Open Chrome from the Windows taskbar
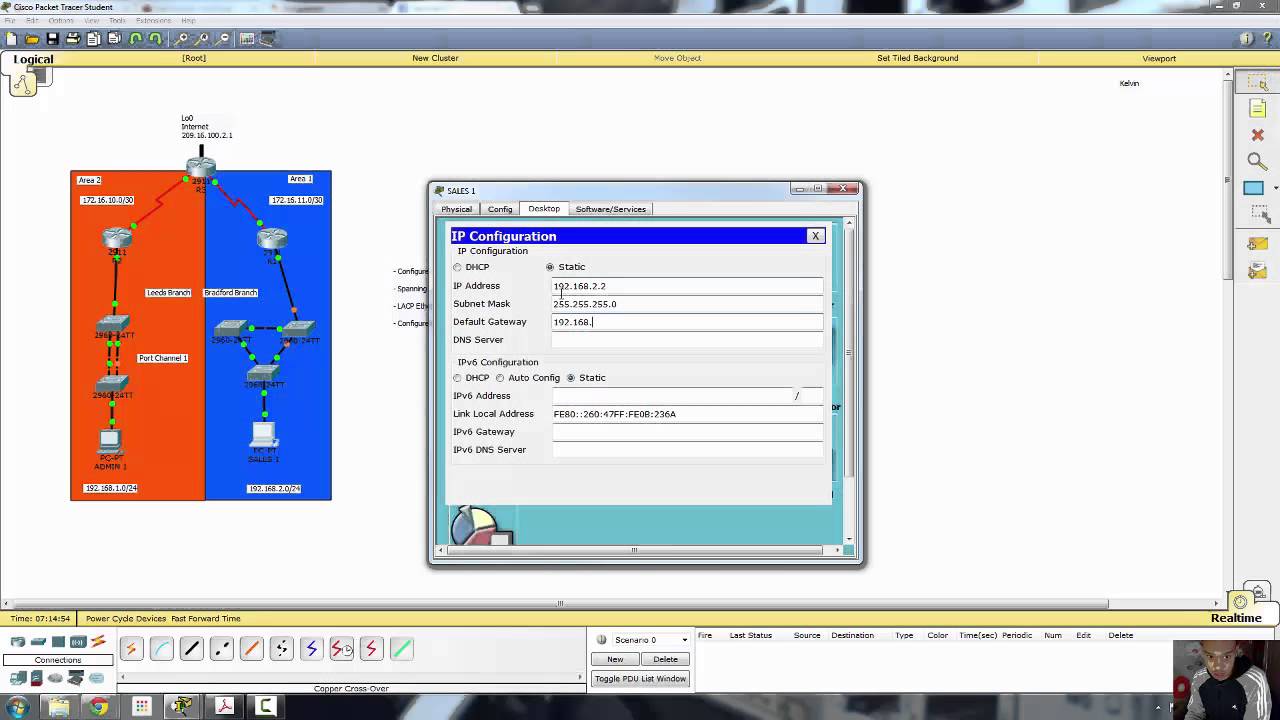This screenshot has width=1280, height=720. [99, 707]
